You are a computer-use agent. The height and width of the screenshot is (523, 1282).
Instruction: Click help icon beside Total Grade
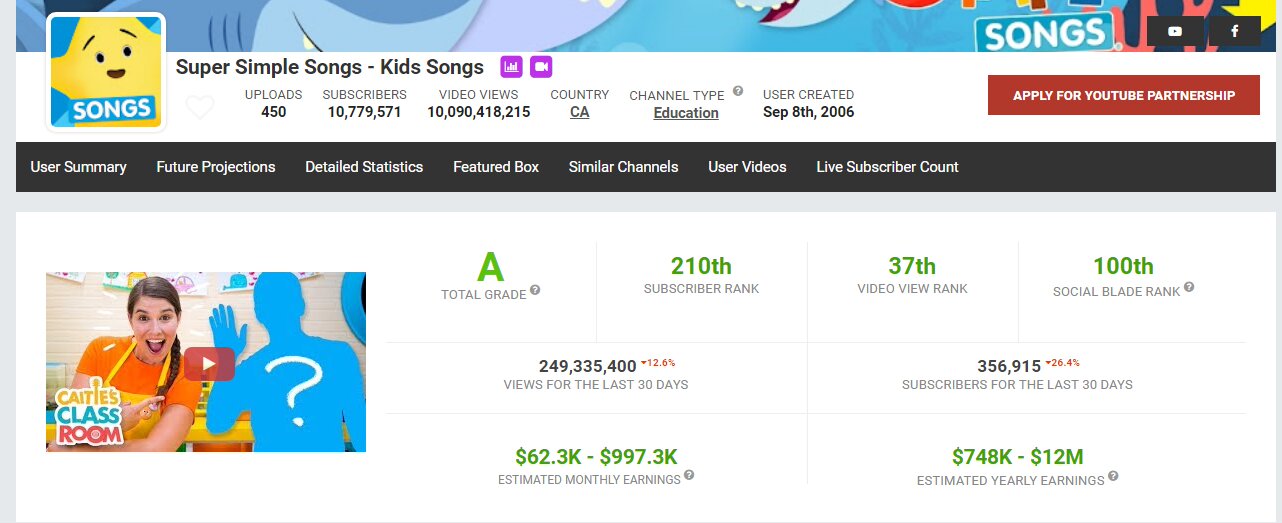(x=535, y=290)
